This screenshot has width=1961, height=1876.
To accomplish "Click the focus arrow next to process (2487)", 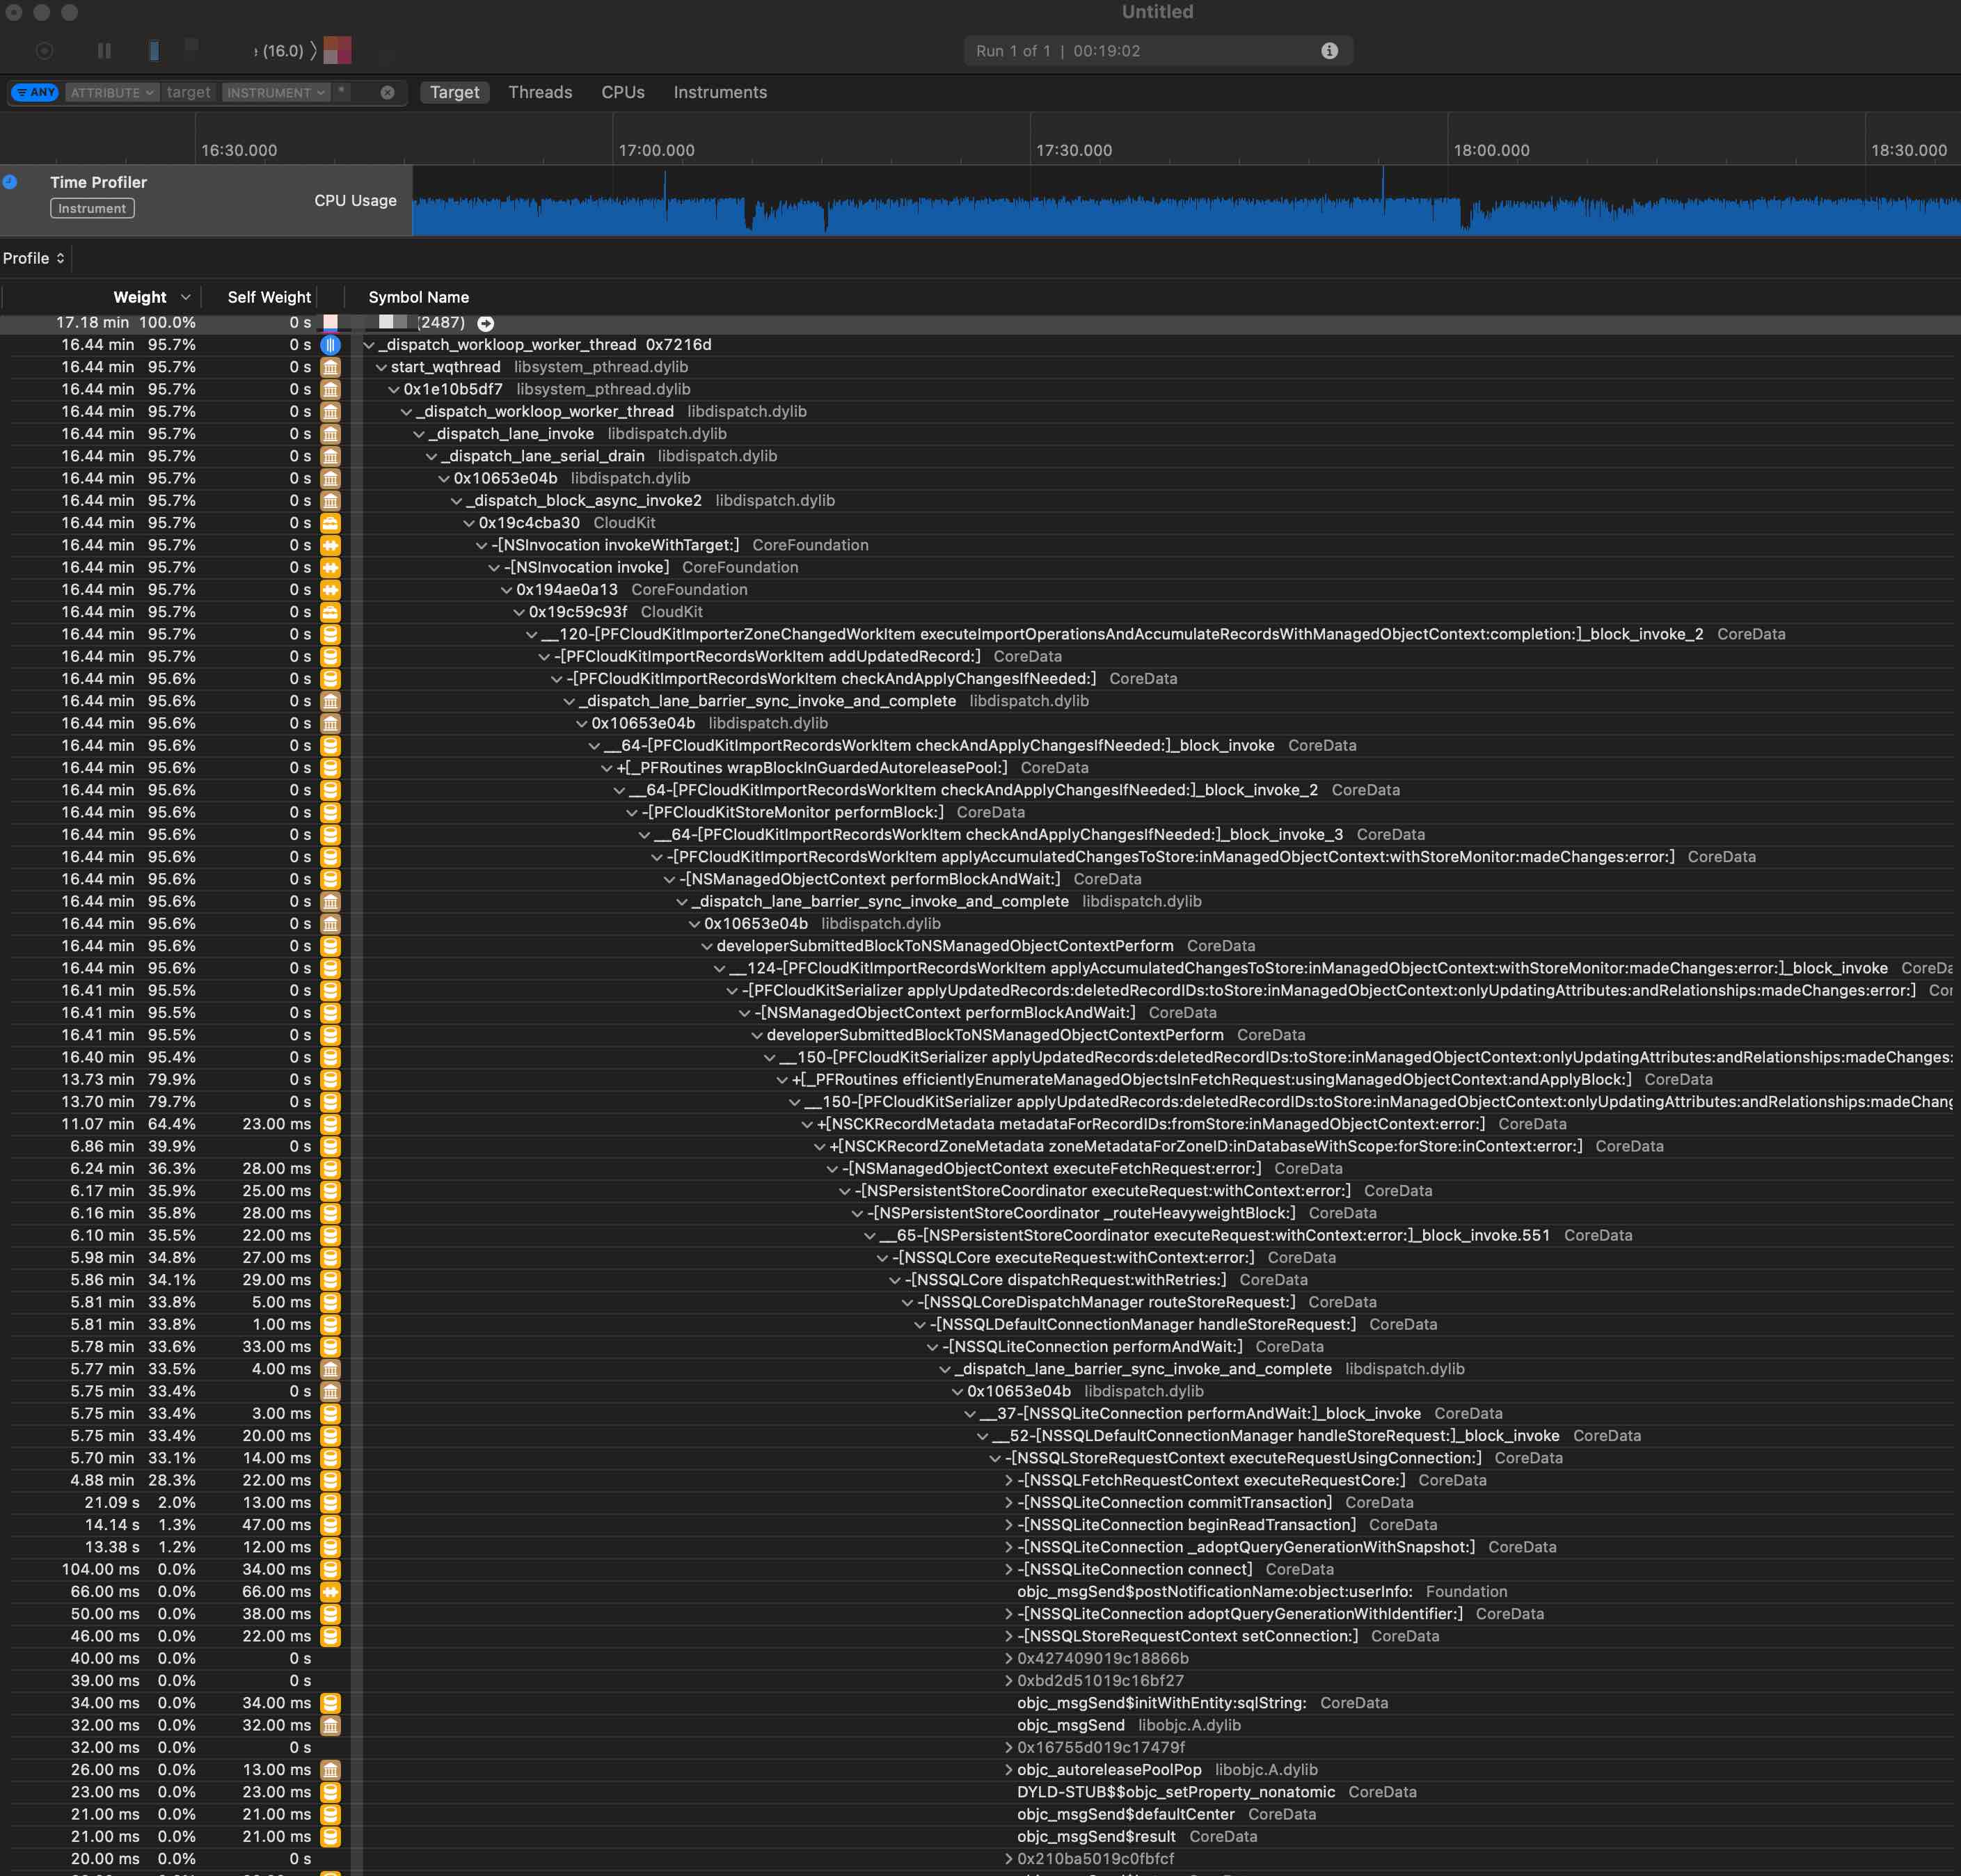I will 486,323.
